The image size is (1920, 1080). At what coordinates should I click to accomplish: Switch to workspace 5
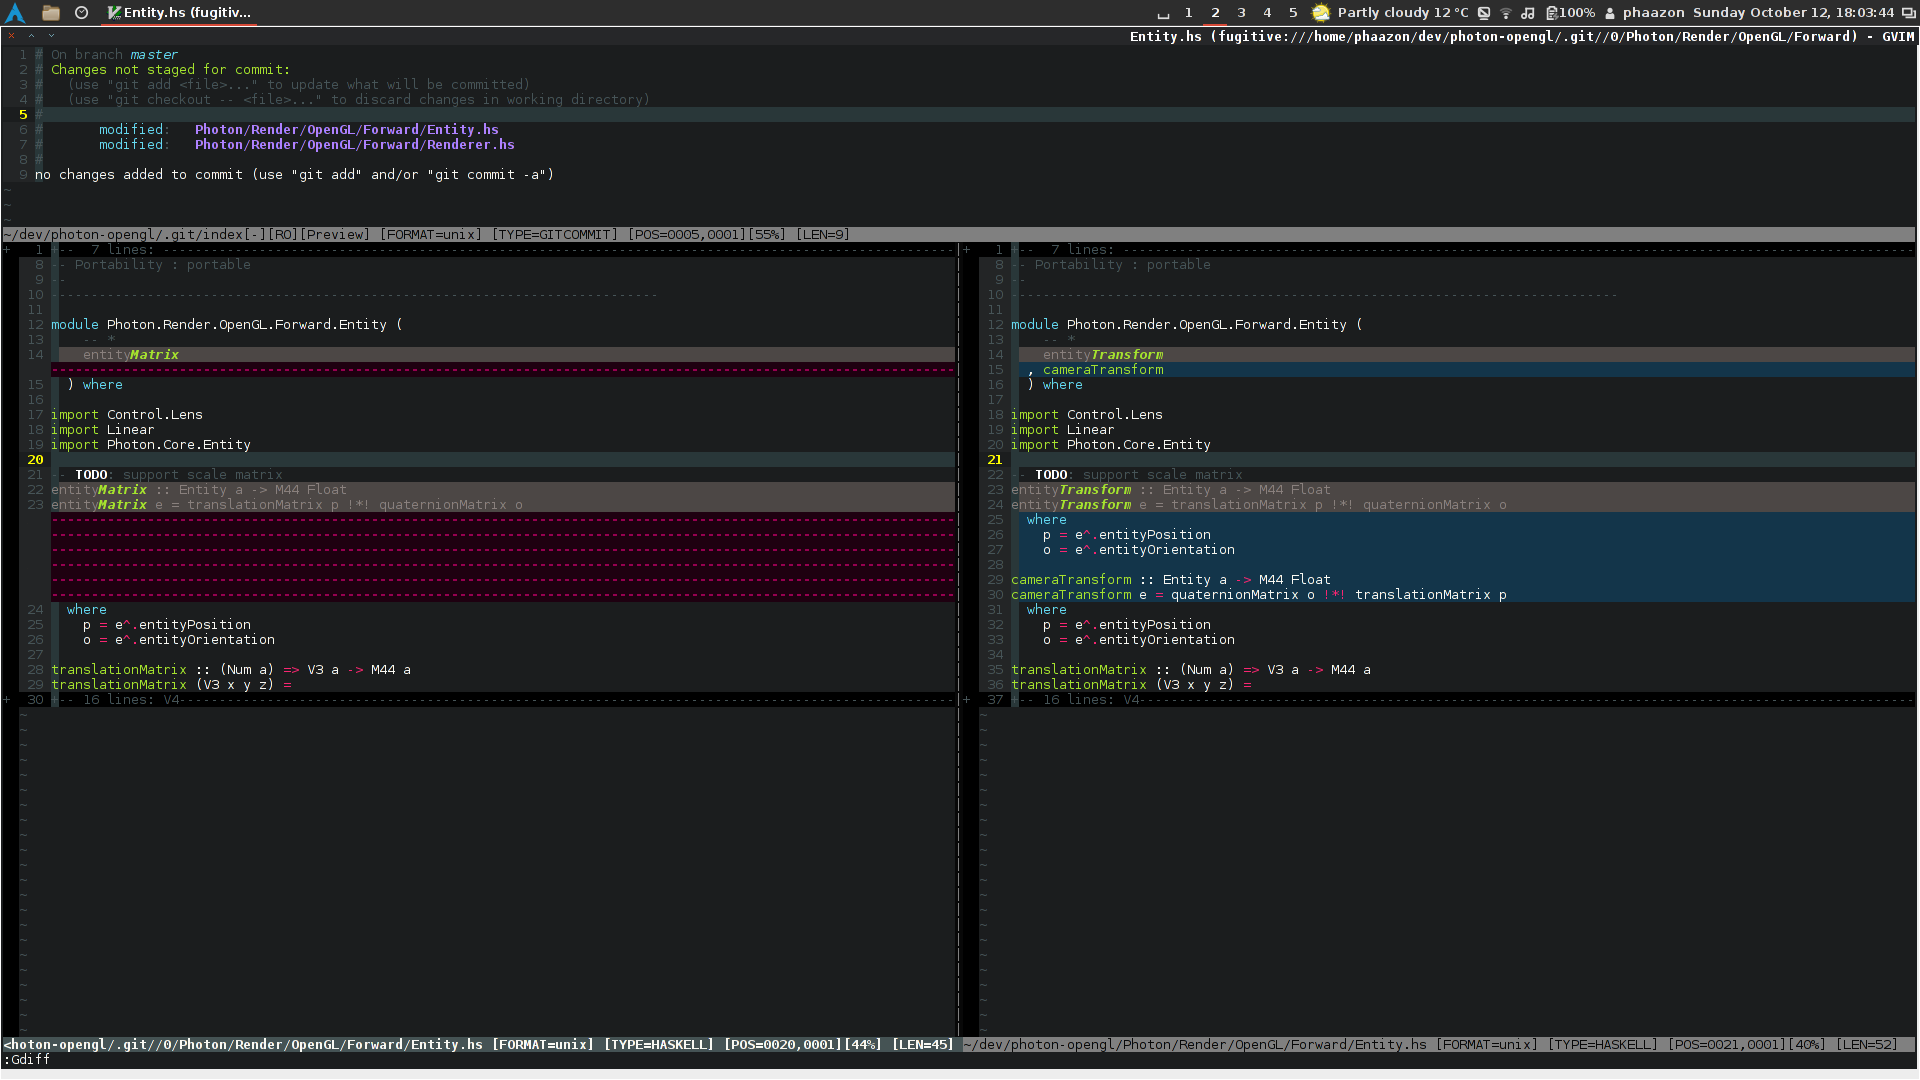click(x=1293, y=13)
